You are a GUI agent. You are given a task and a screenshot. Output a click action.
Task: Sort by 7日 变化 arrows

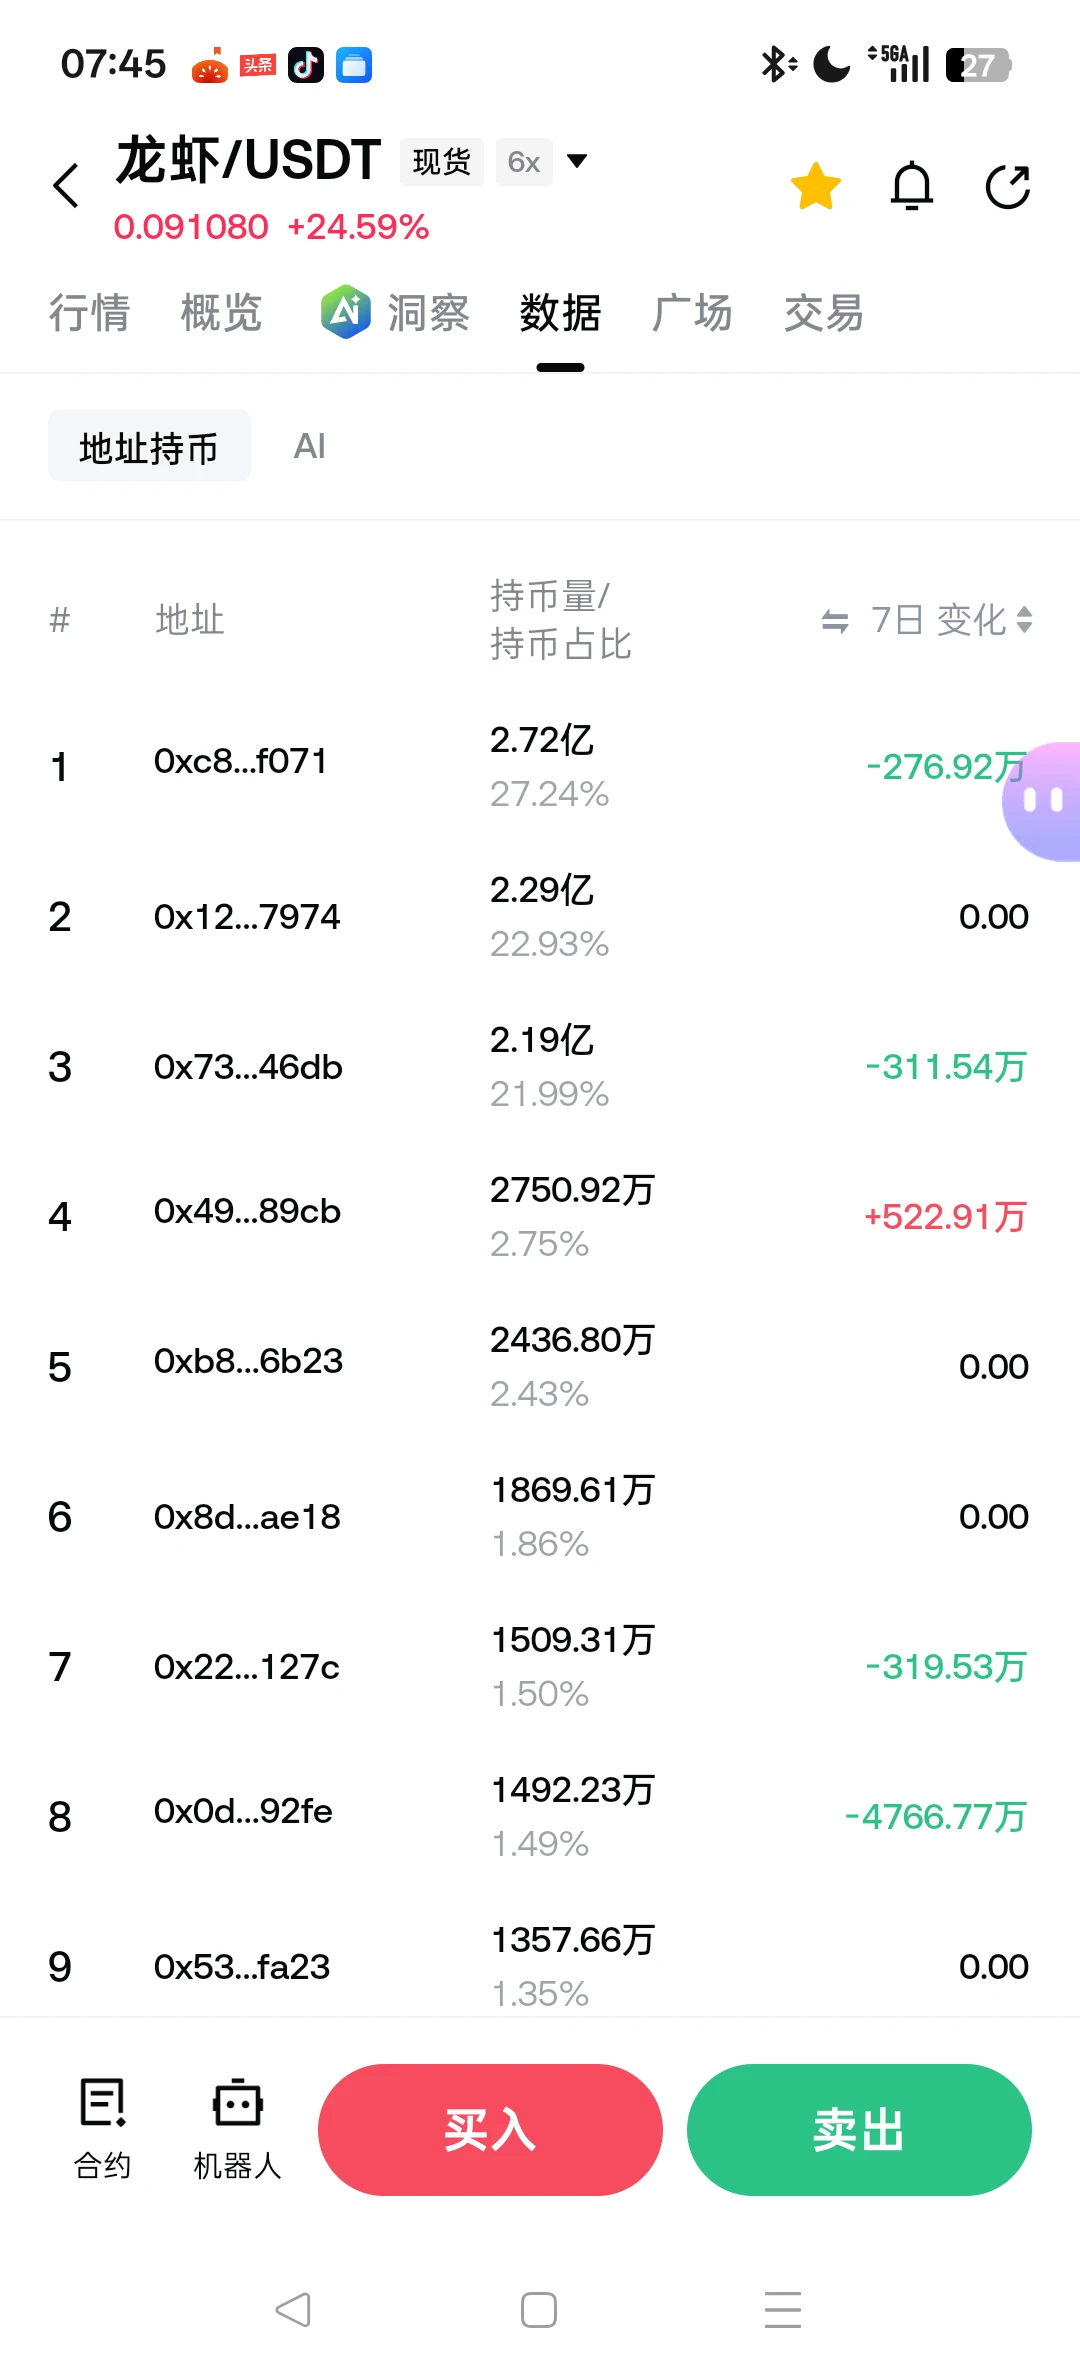[x=1024, y=620]
